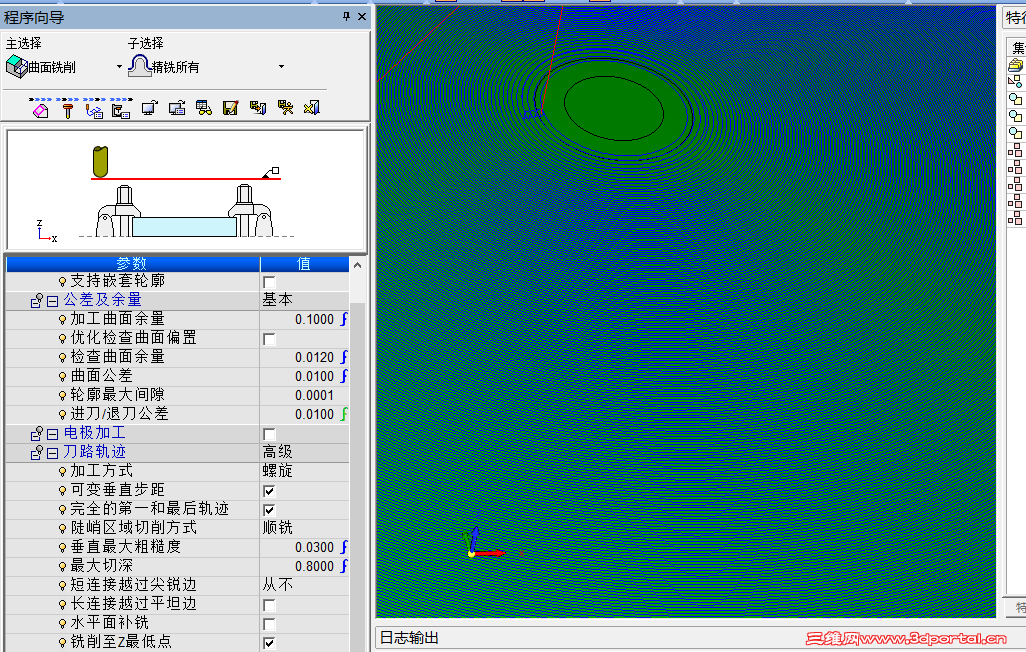Click the toolpath simulation monitor icon
The width and height of the screenshot is (1026, 652).
148,108
